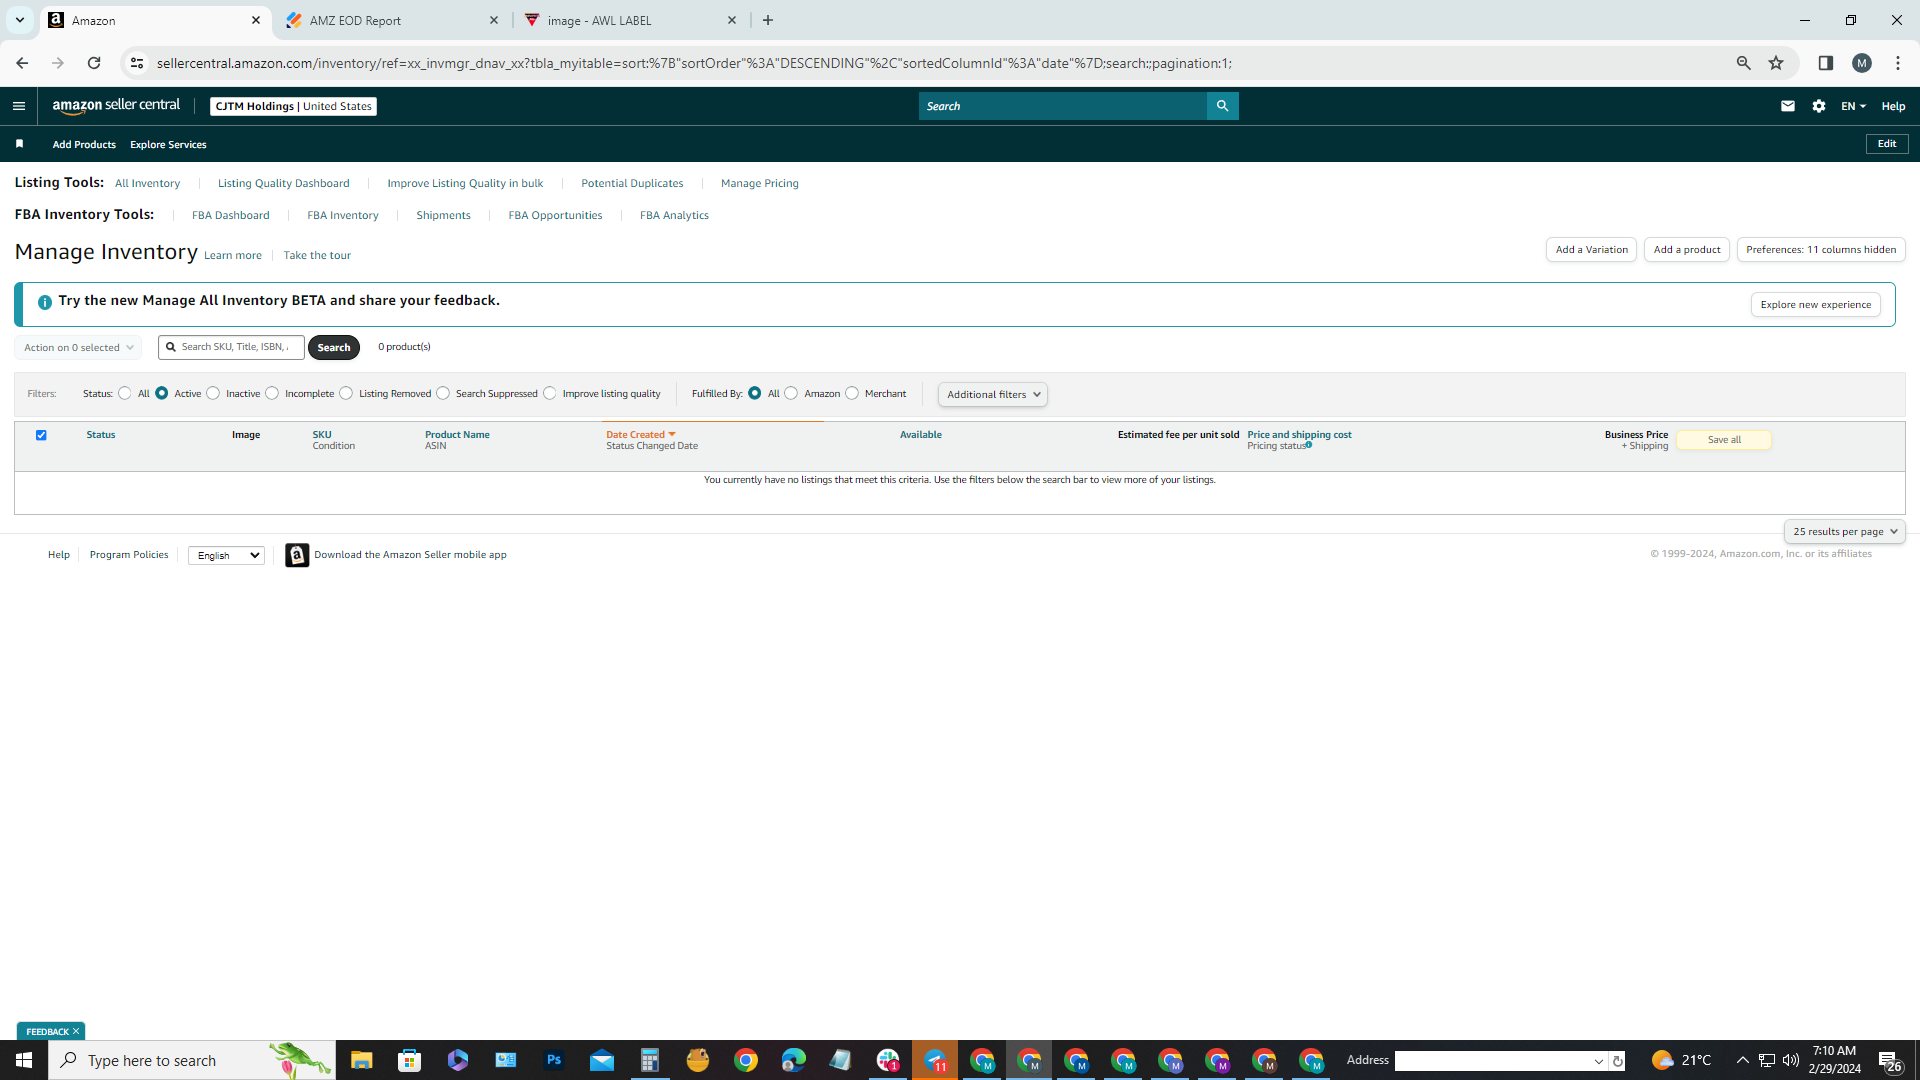The image size is (1920, 1080).
Task: Click the info icon in BETA banner
Action: coord(44,302)
